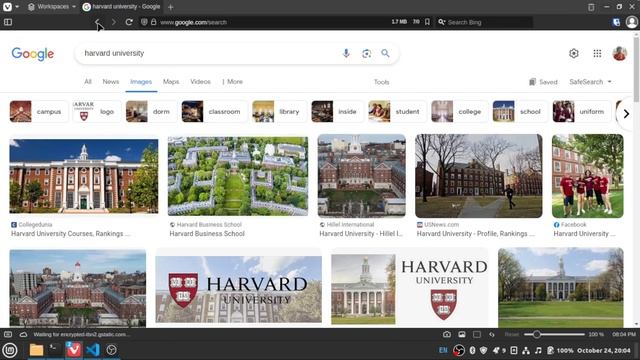640x360 pixels.
Task: Submit search with magnifier icon
Action: (385, 53)
